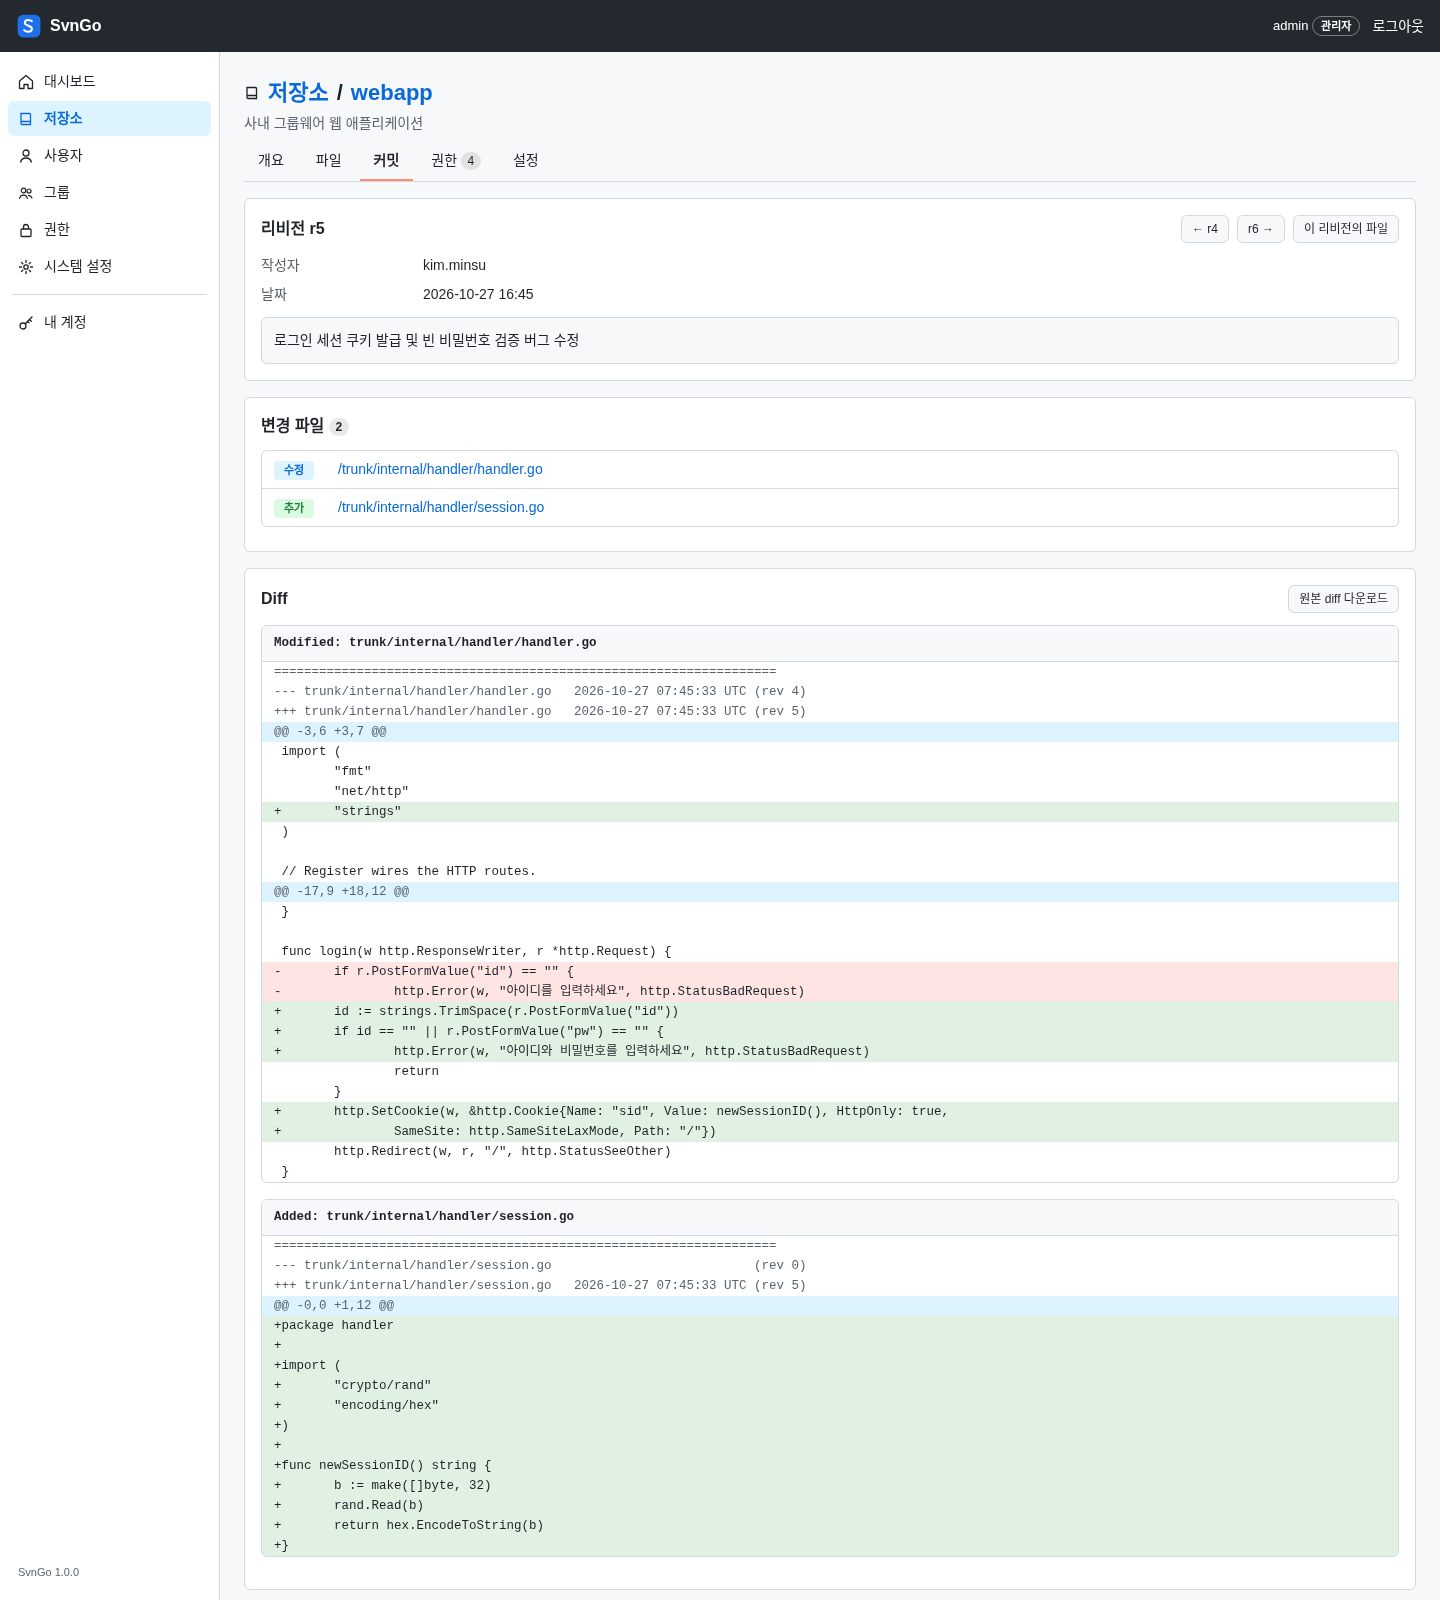
Task: Switch to the 개요 tab
Action: tap(271, 160)
